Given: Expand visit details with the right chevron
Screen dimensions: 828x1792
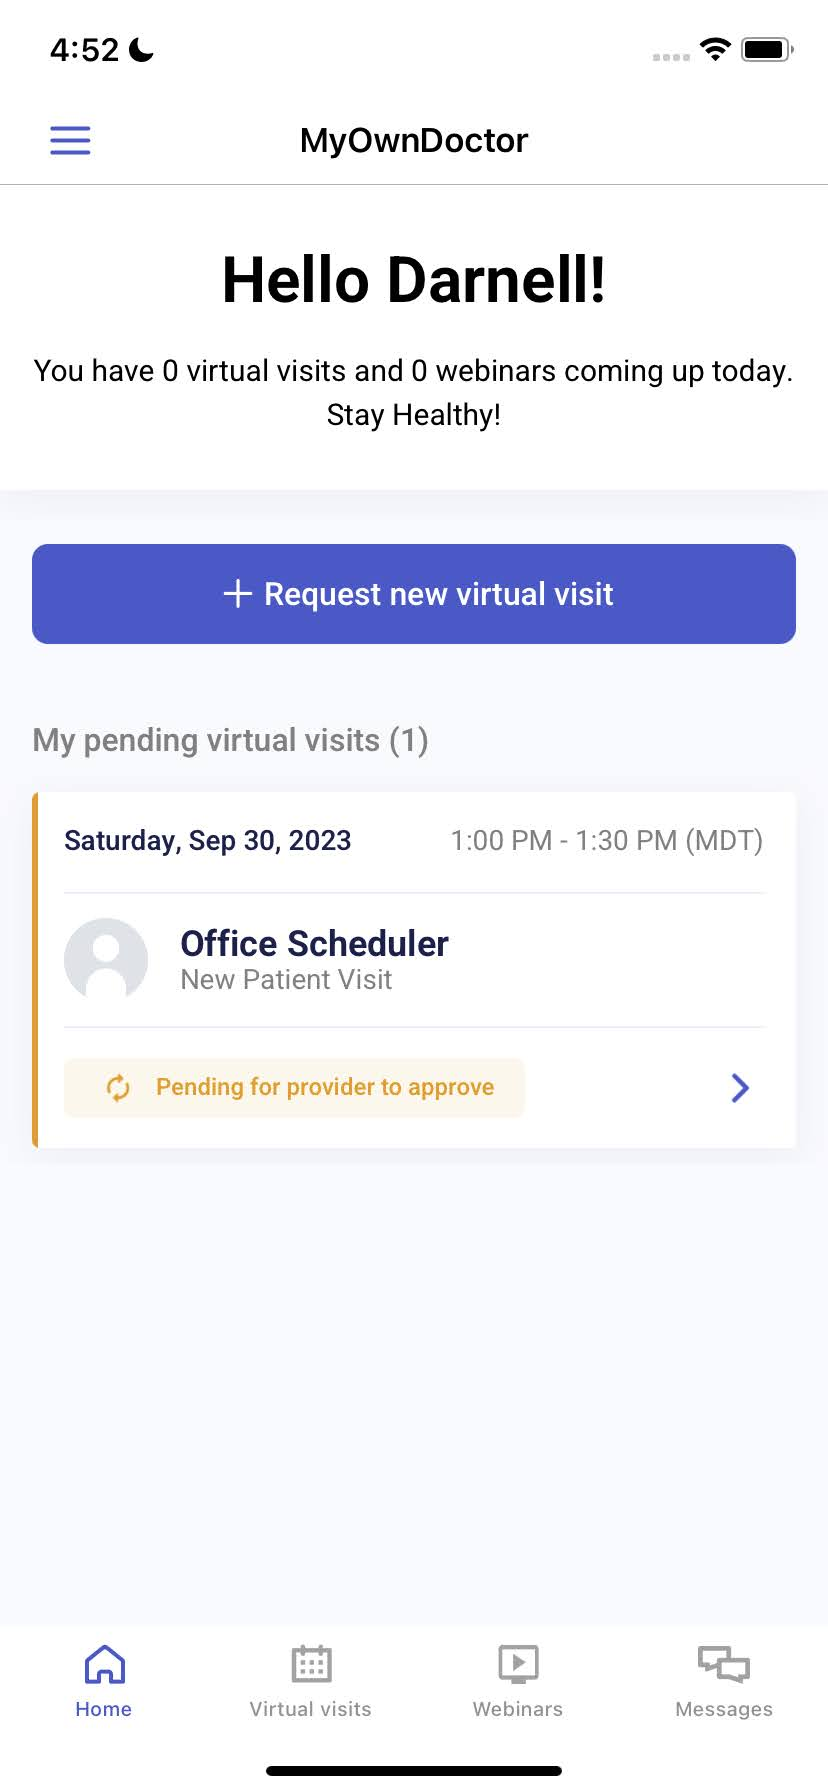Looking at the screenshot, I should pos(740,1087).
